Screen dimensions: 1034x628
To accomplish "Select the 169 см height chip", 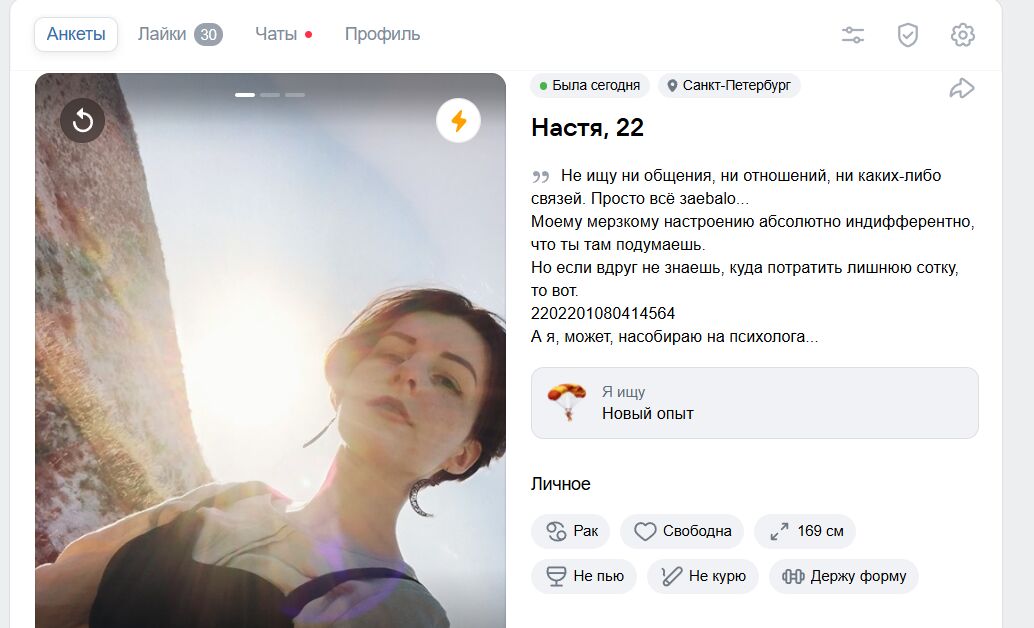I will (x=805, y=531).
